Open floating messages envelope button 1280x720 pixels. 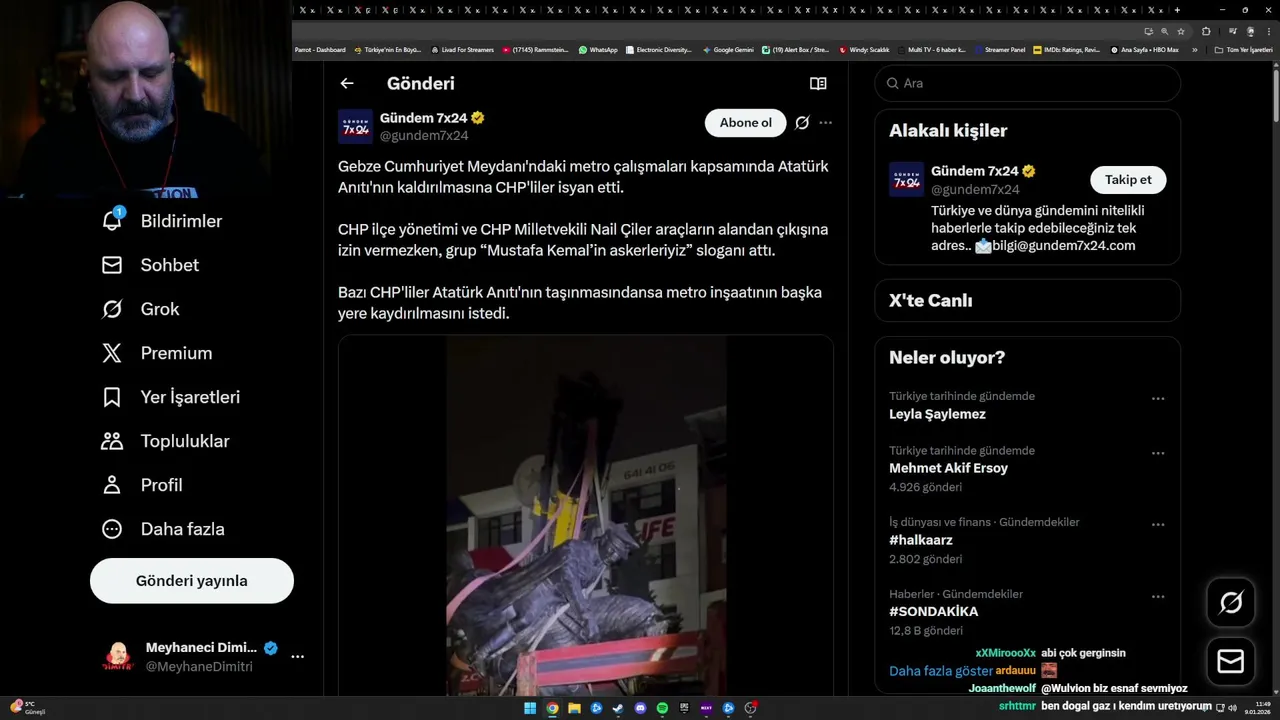(x=1231, y=662)
